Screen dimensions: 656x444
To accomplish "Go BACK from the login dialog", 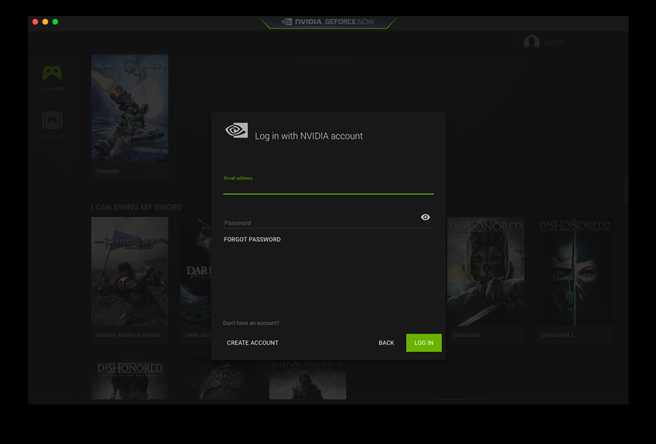I will [386, 343].
